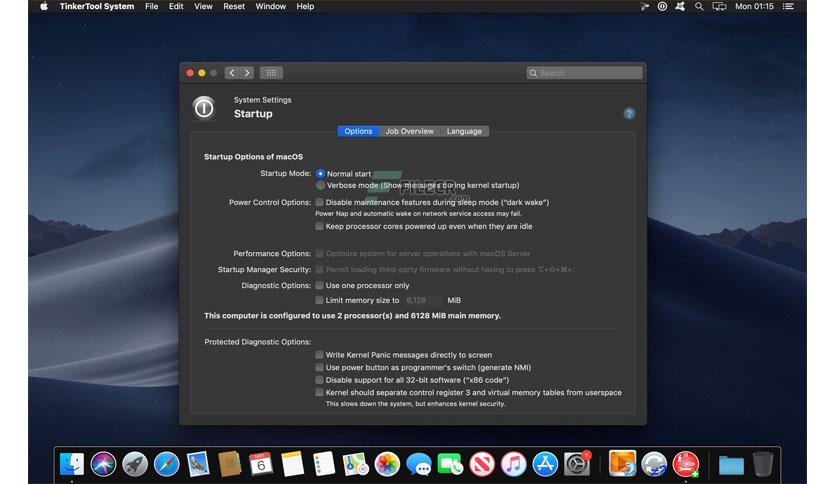836x484 pixels.
Task: Open Finder from the dock
Action: point(72,464)
